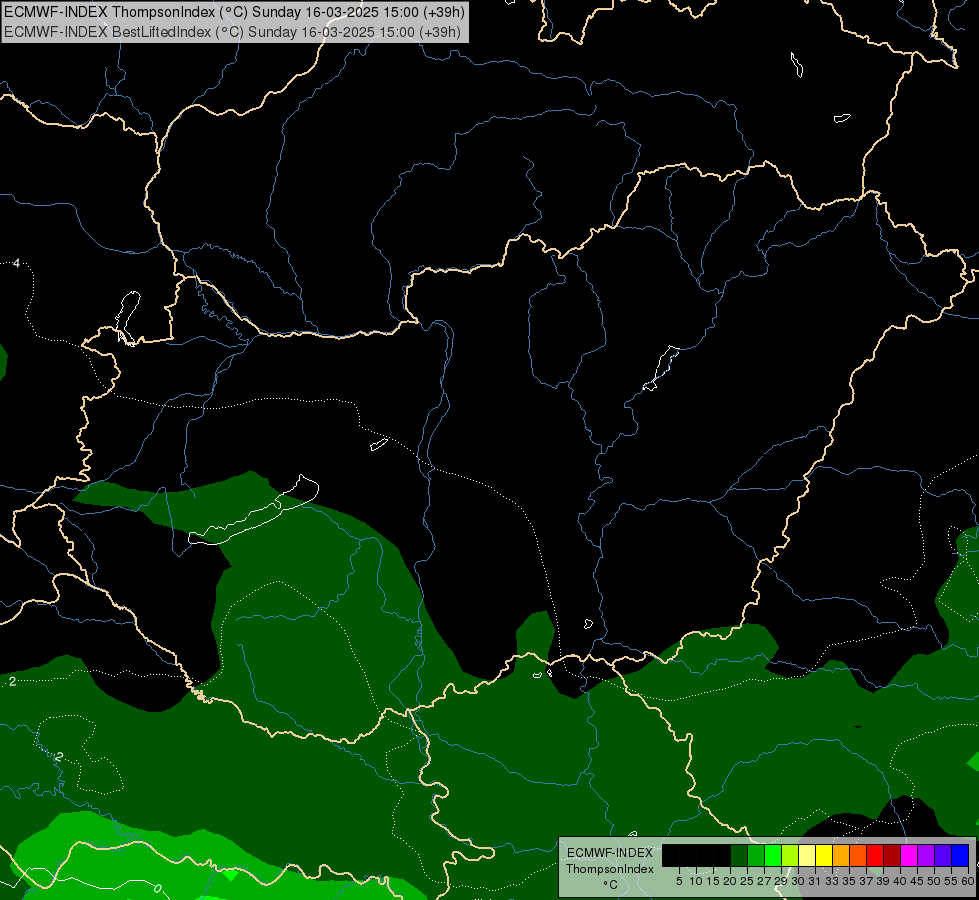This screenshot has width=979, height=900.
Task: Click the legend tick value "30"
Action: pyautogui.click(x=798, y=881)
